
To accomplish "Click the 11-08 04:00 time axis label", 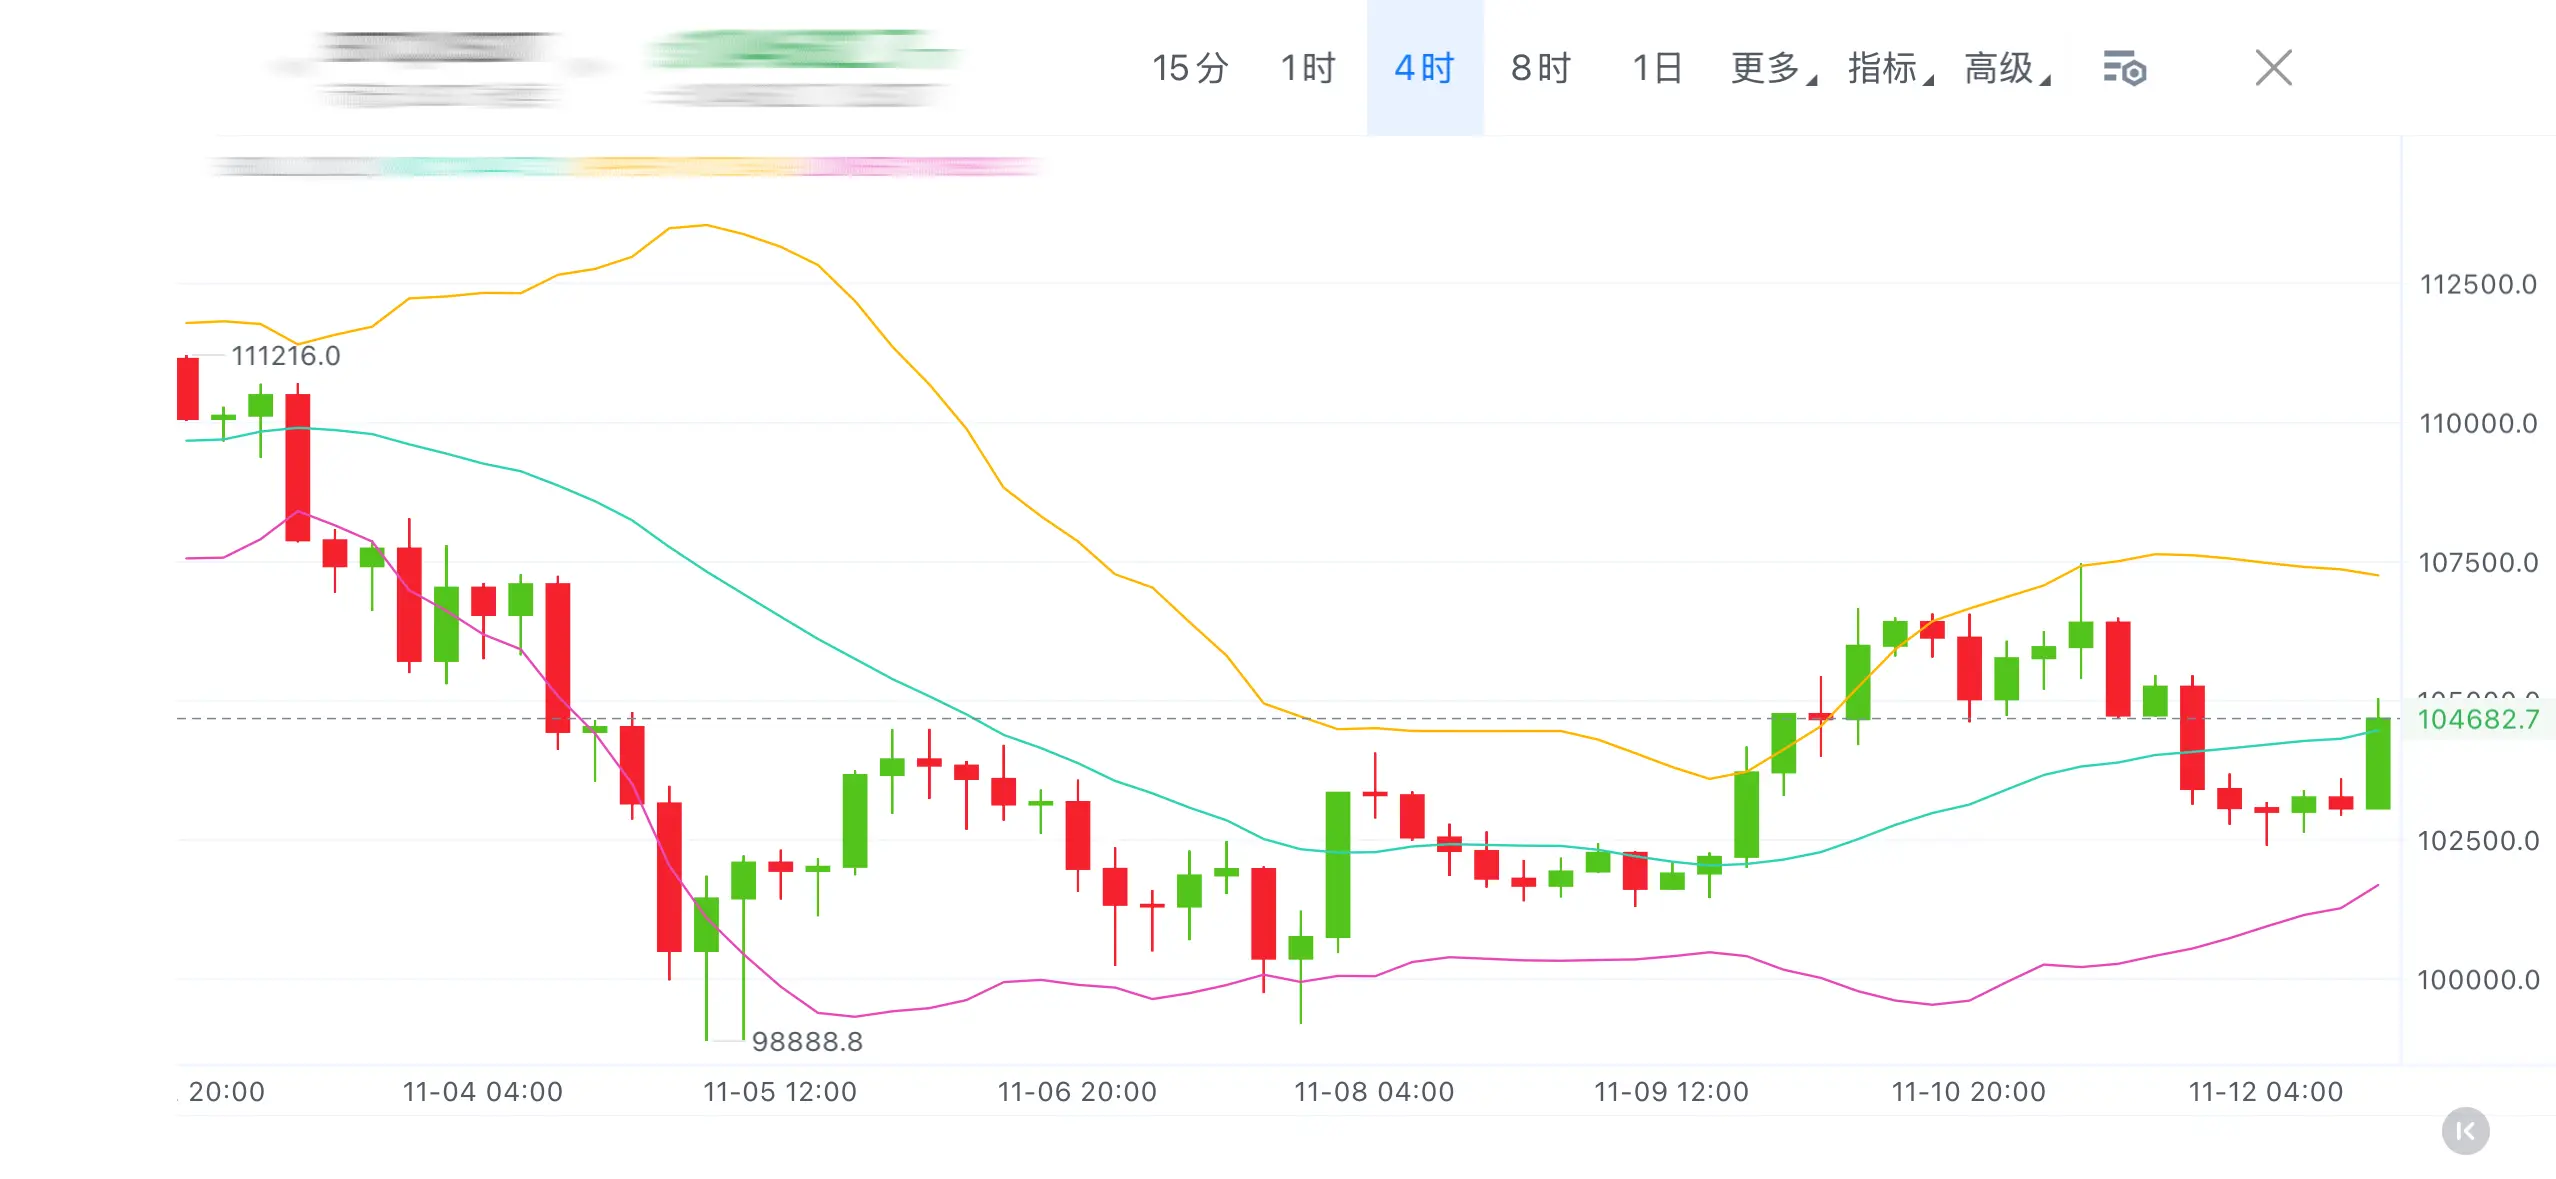I will pos(1373,1091).
